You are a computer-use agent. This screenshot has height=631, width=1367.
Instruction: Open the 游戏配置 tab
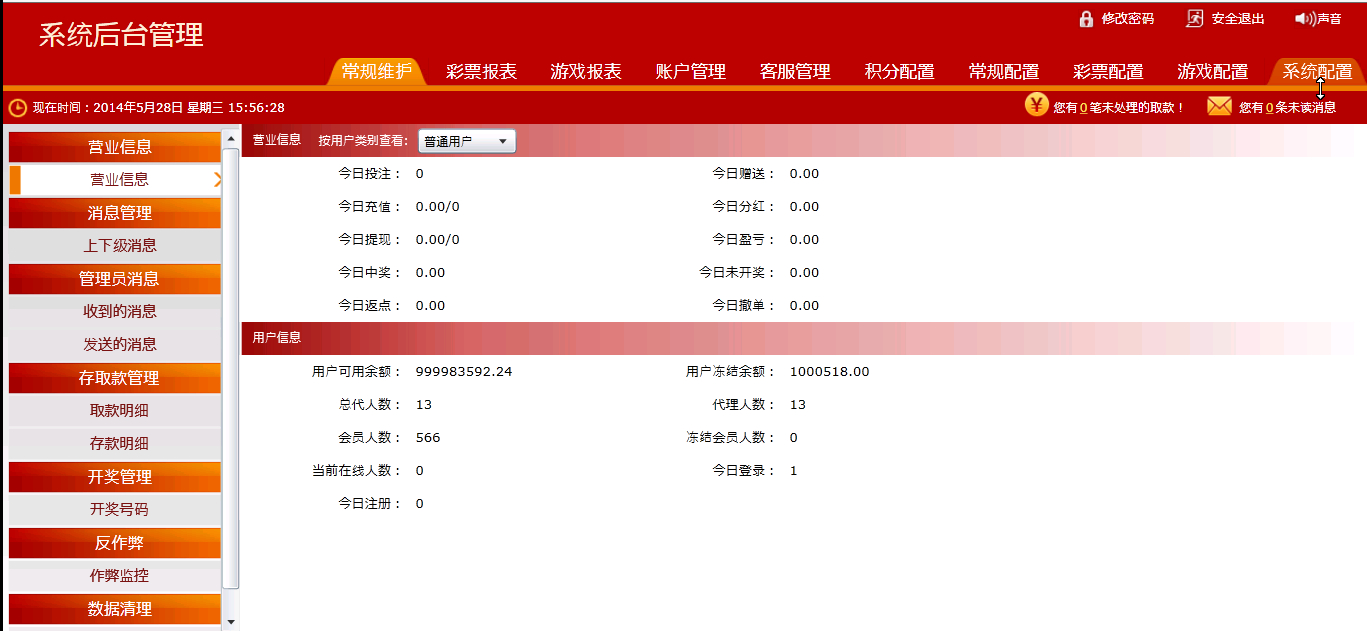(x=1212, y=72)
